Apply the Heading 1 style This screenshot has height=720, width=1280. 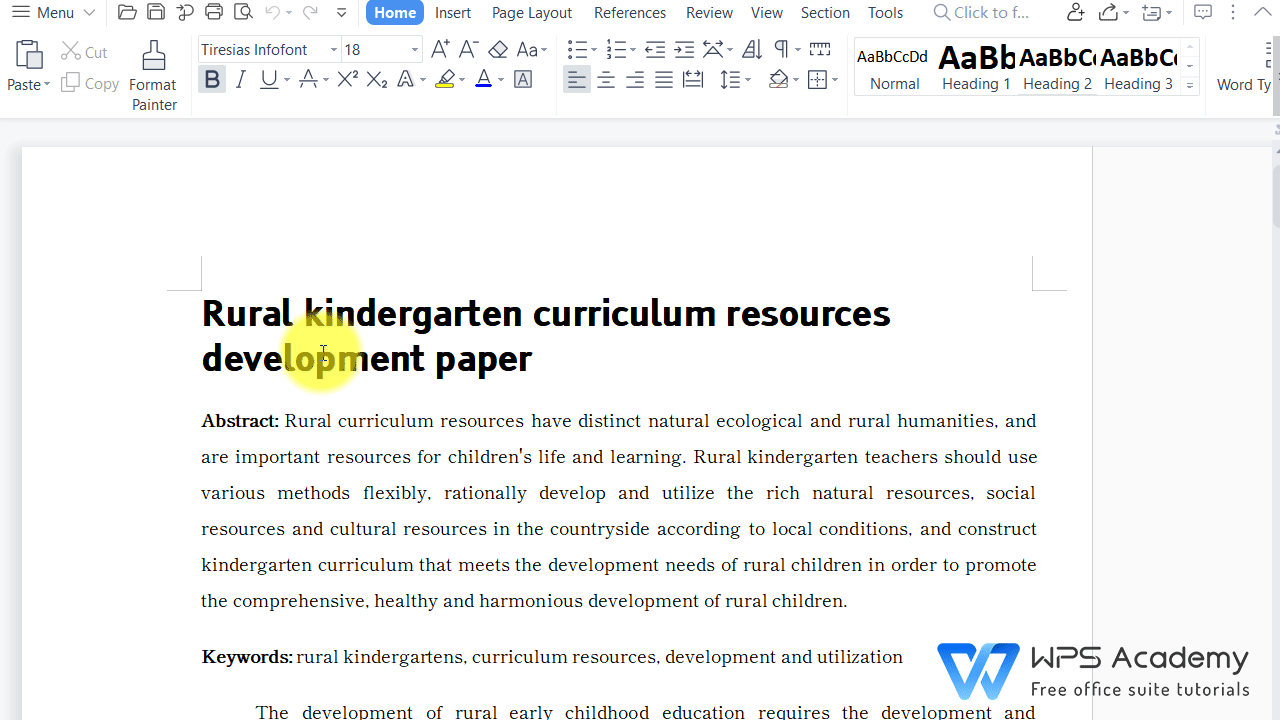click(x=976, y=67)
